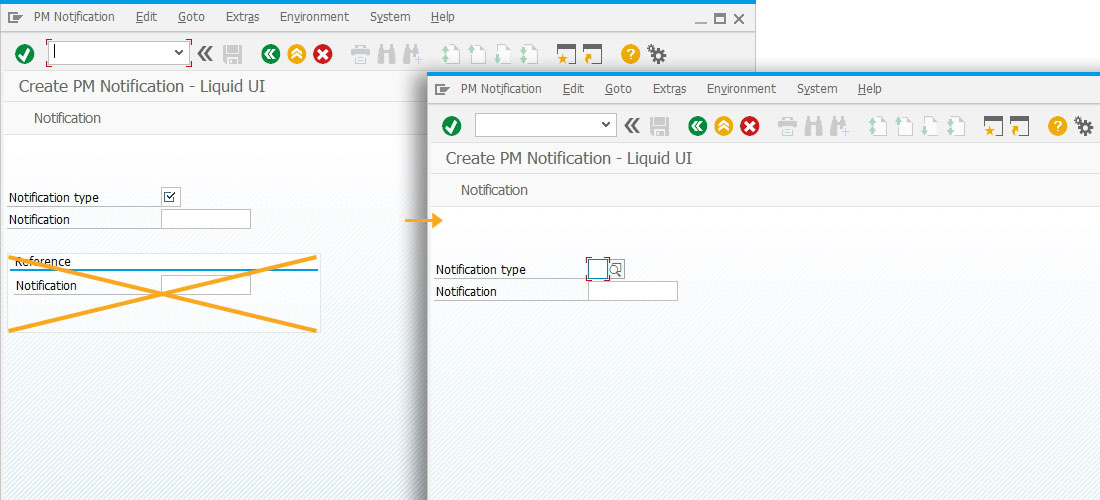Open System menu in front window
This screenshot has height=500, width=1100.
pos(817,89)
